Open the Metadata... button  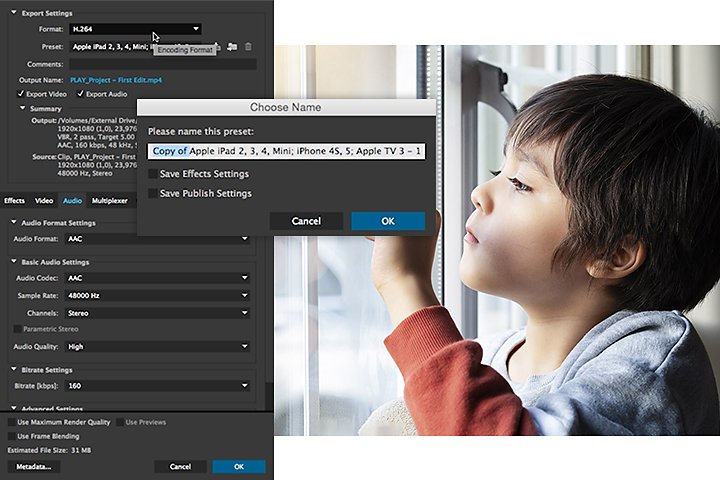[34, 467]
